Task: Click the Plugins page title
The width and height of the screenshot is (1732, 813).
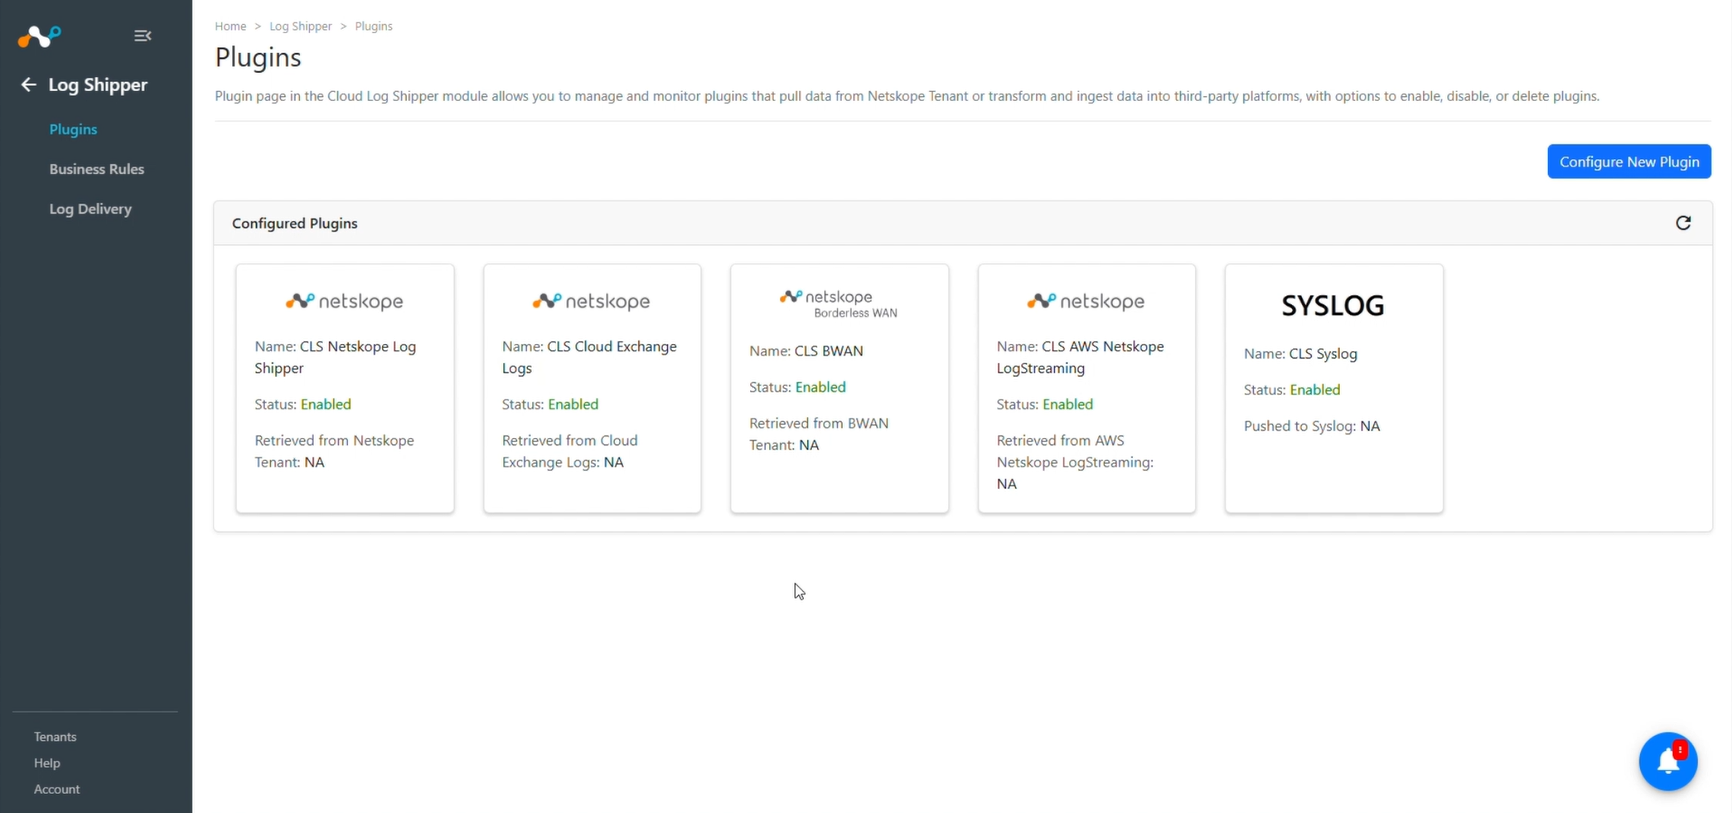Action: tap(258, 57)
